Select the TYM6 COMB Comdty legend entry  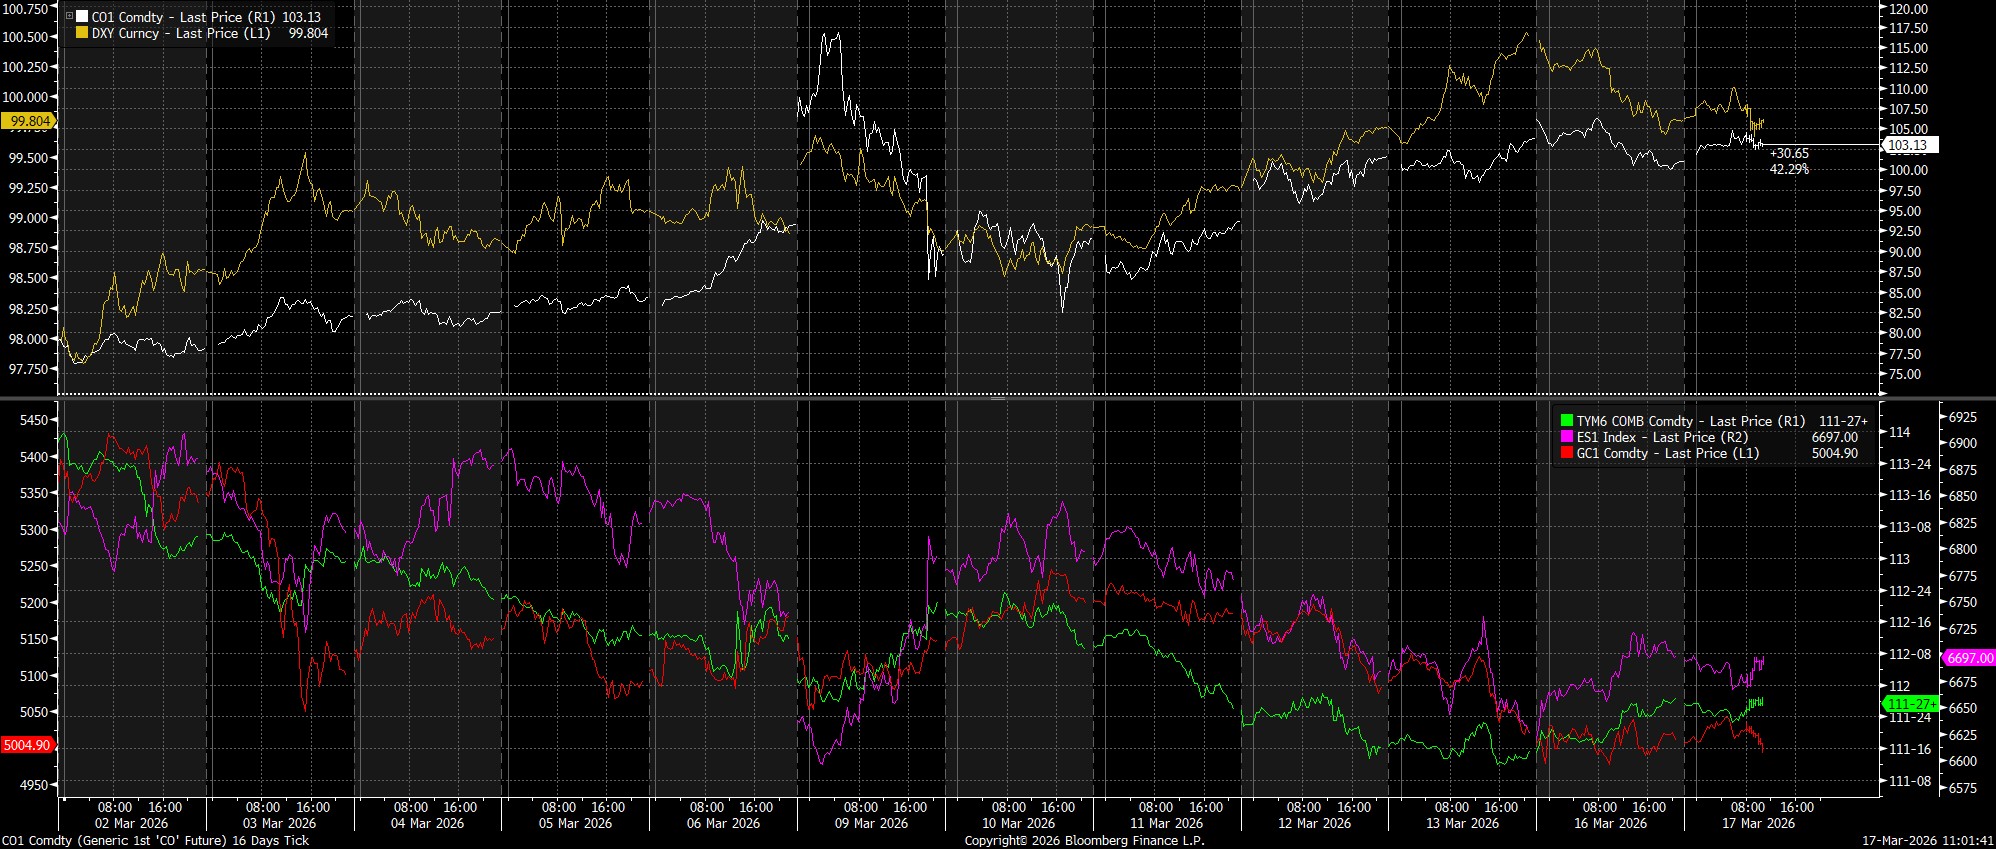[1690, 421]
